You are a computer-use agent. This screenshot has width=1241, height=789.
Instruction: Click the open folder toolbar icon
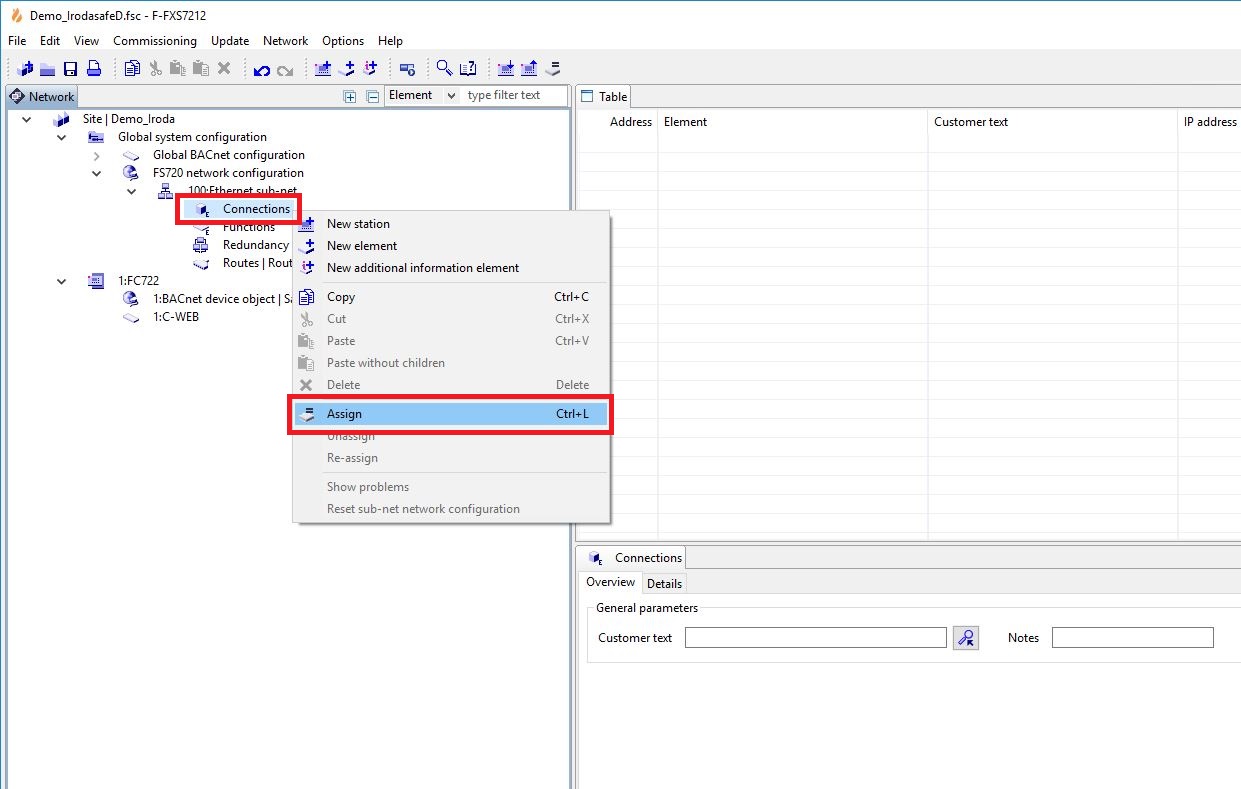click(47, 69)
